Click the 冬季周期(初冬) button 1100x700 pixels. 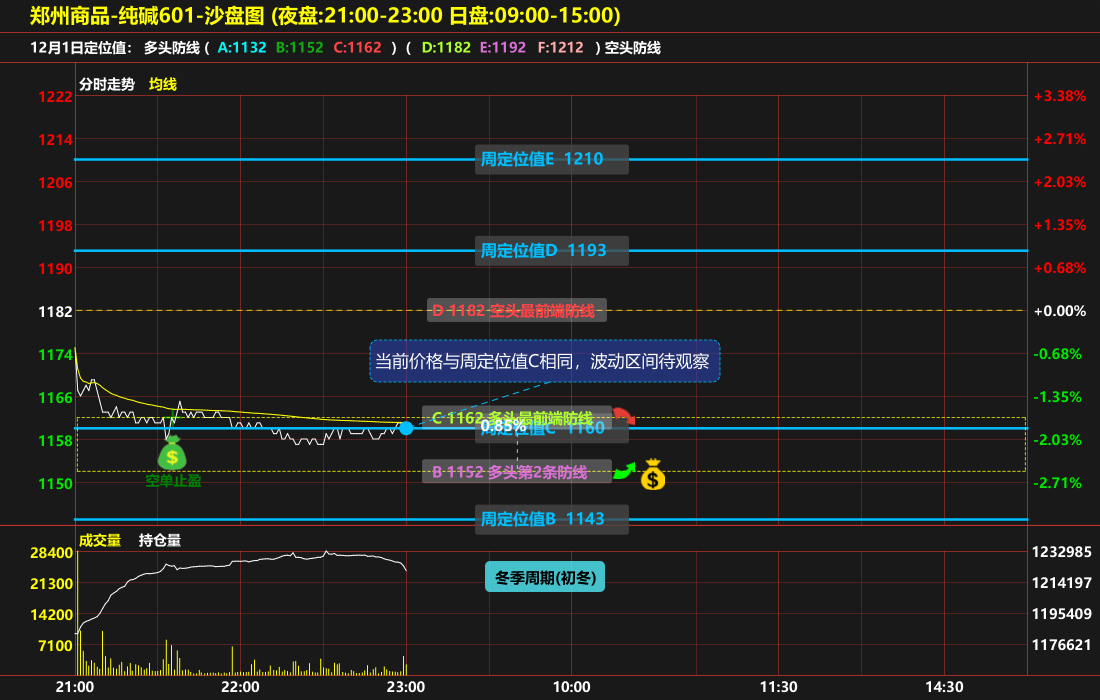click(x=545, y=577)
